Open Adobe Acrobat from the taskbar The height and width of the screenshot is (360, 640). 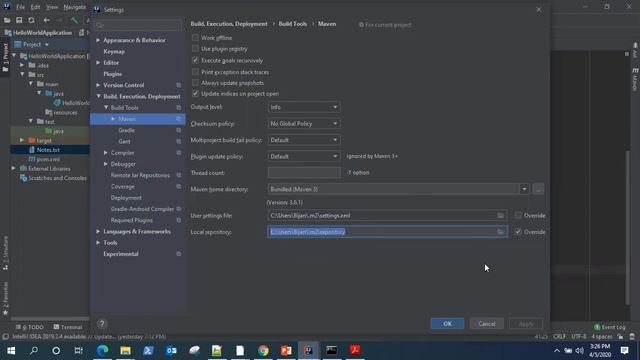click(355, 350)
